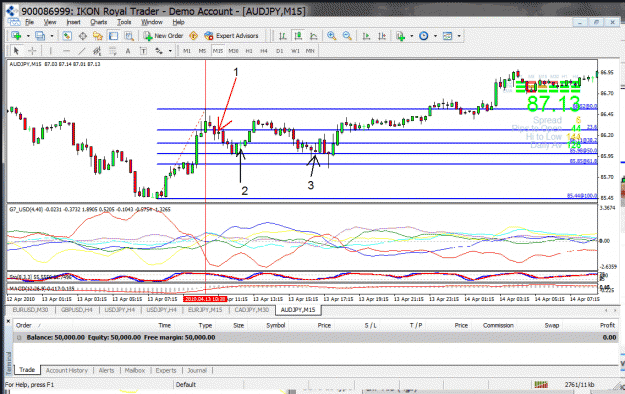Switch timeframe to MN
Image resolution: width=625 pixels, height=394 pixels.
click(x=310, y=51)
